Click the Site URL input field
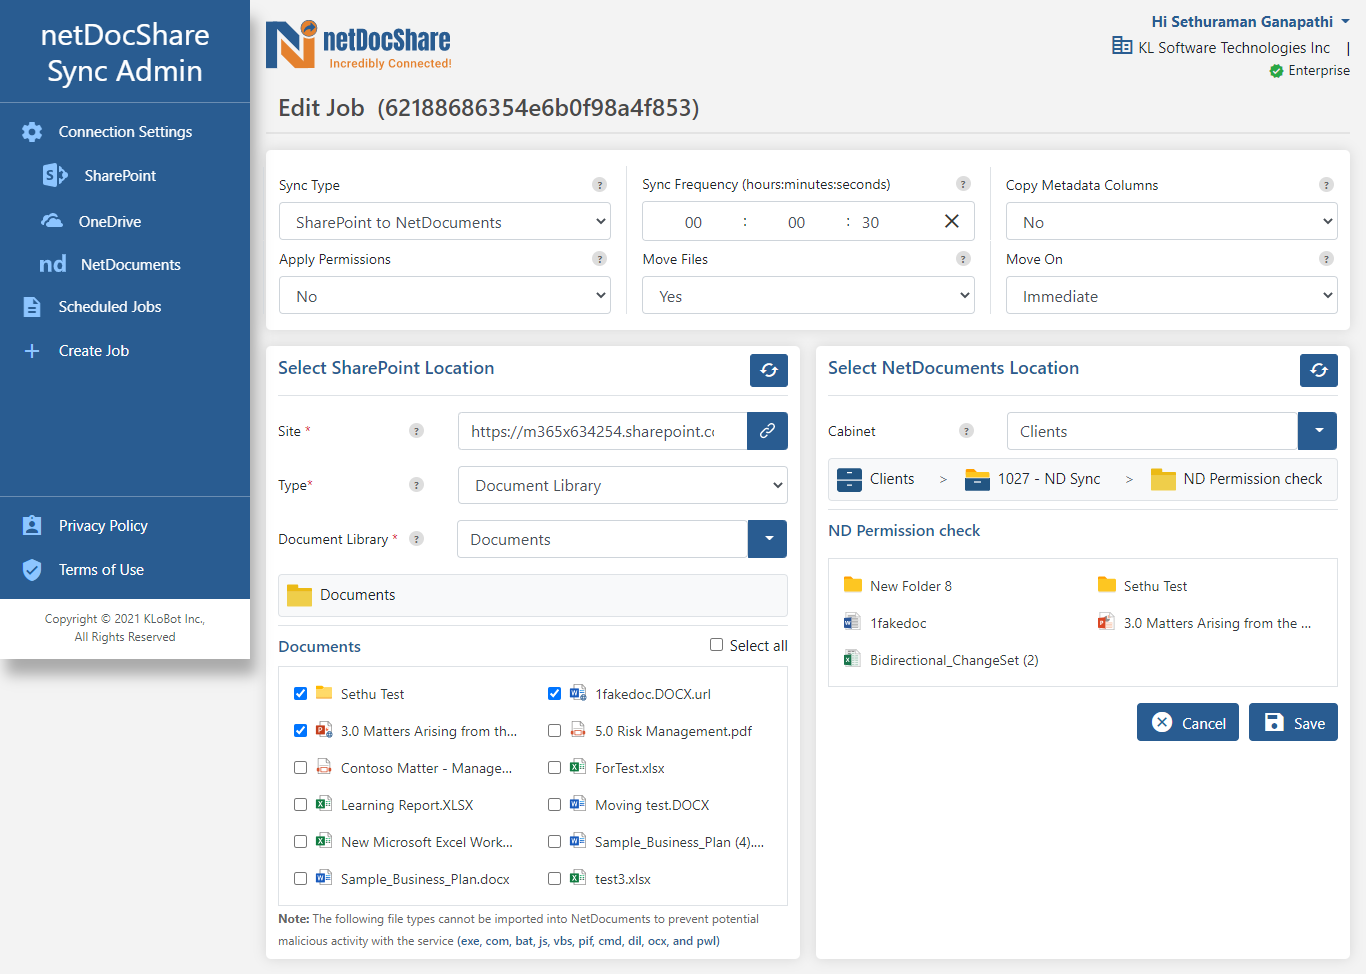 602,431
